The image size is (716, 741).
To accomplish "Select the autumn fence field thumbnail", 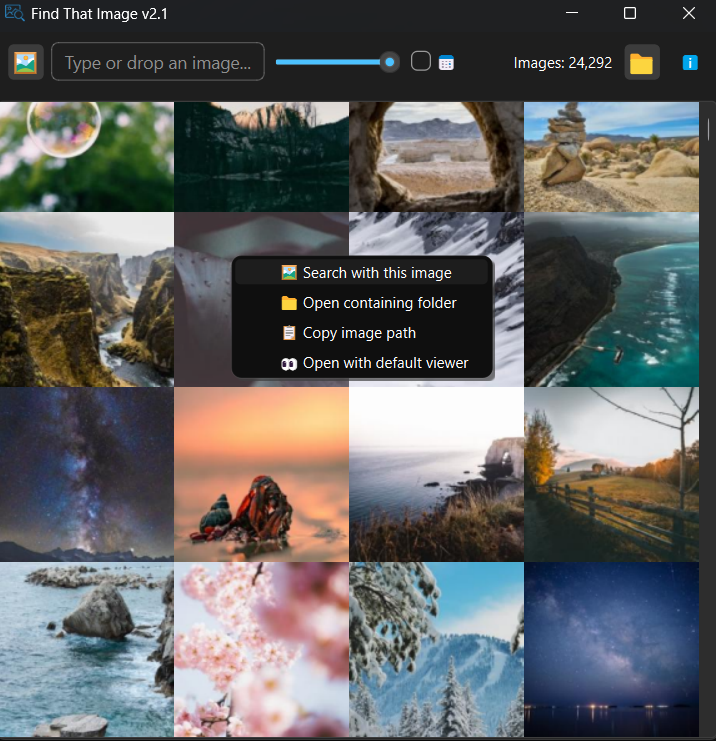I will pos(612,474).
